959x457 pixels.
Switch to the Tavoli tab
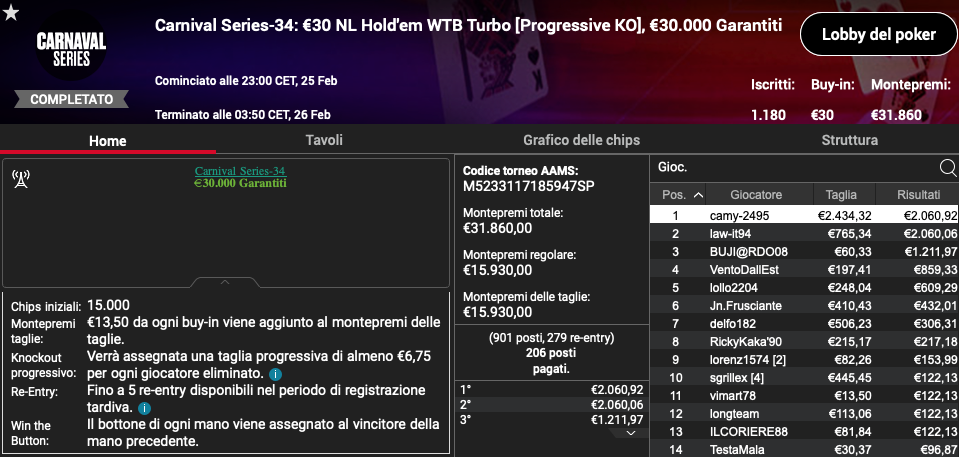click(324, 140)
